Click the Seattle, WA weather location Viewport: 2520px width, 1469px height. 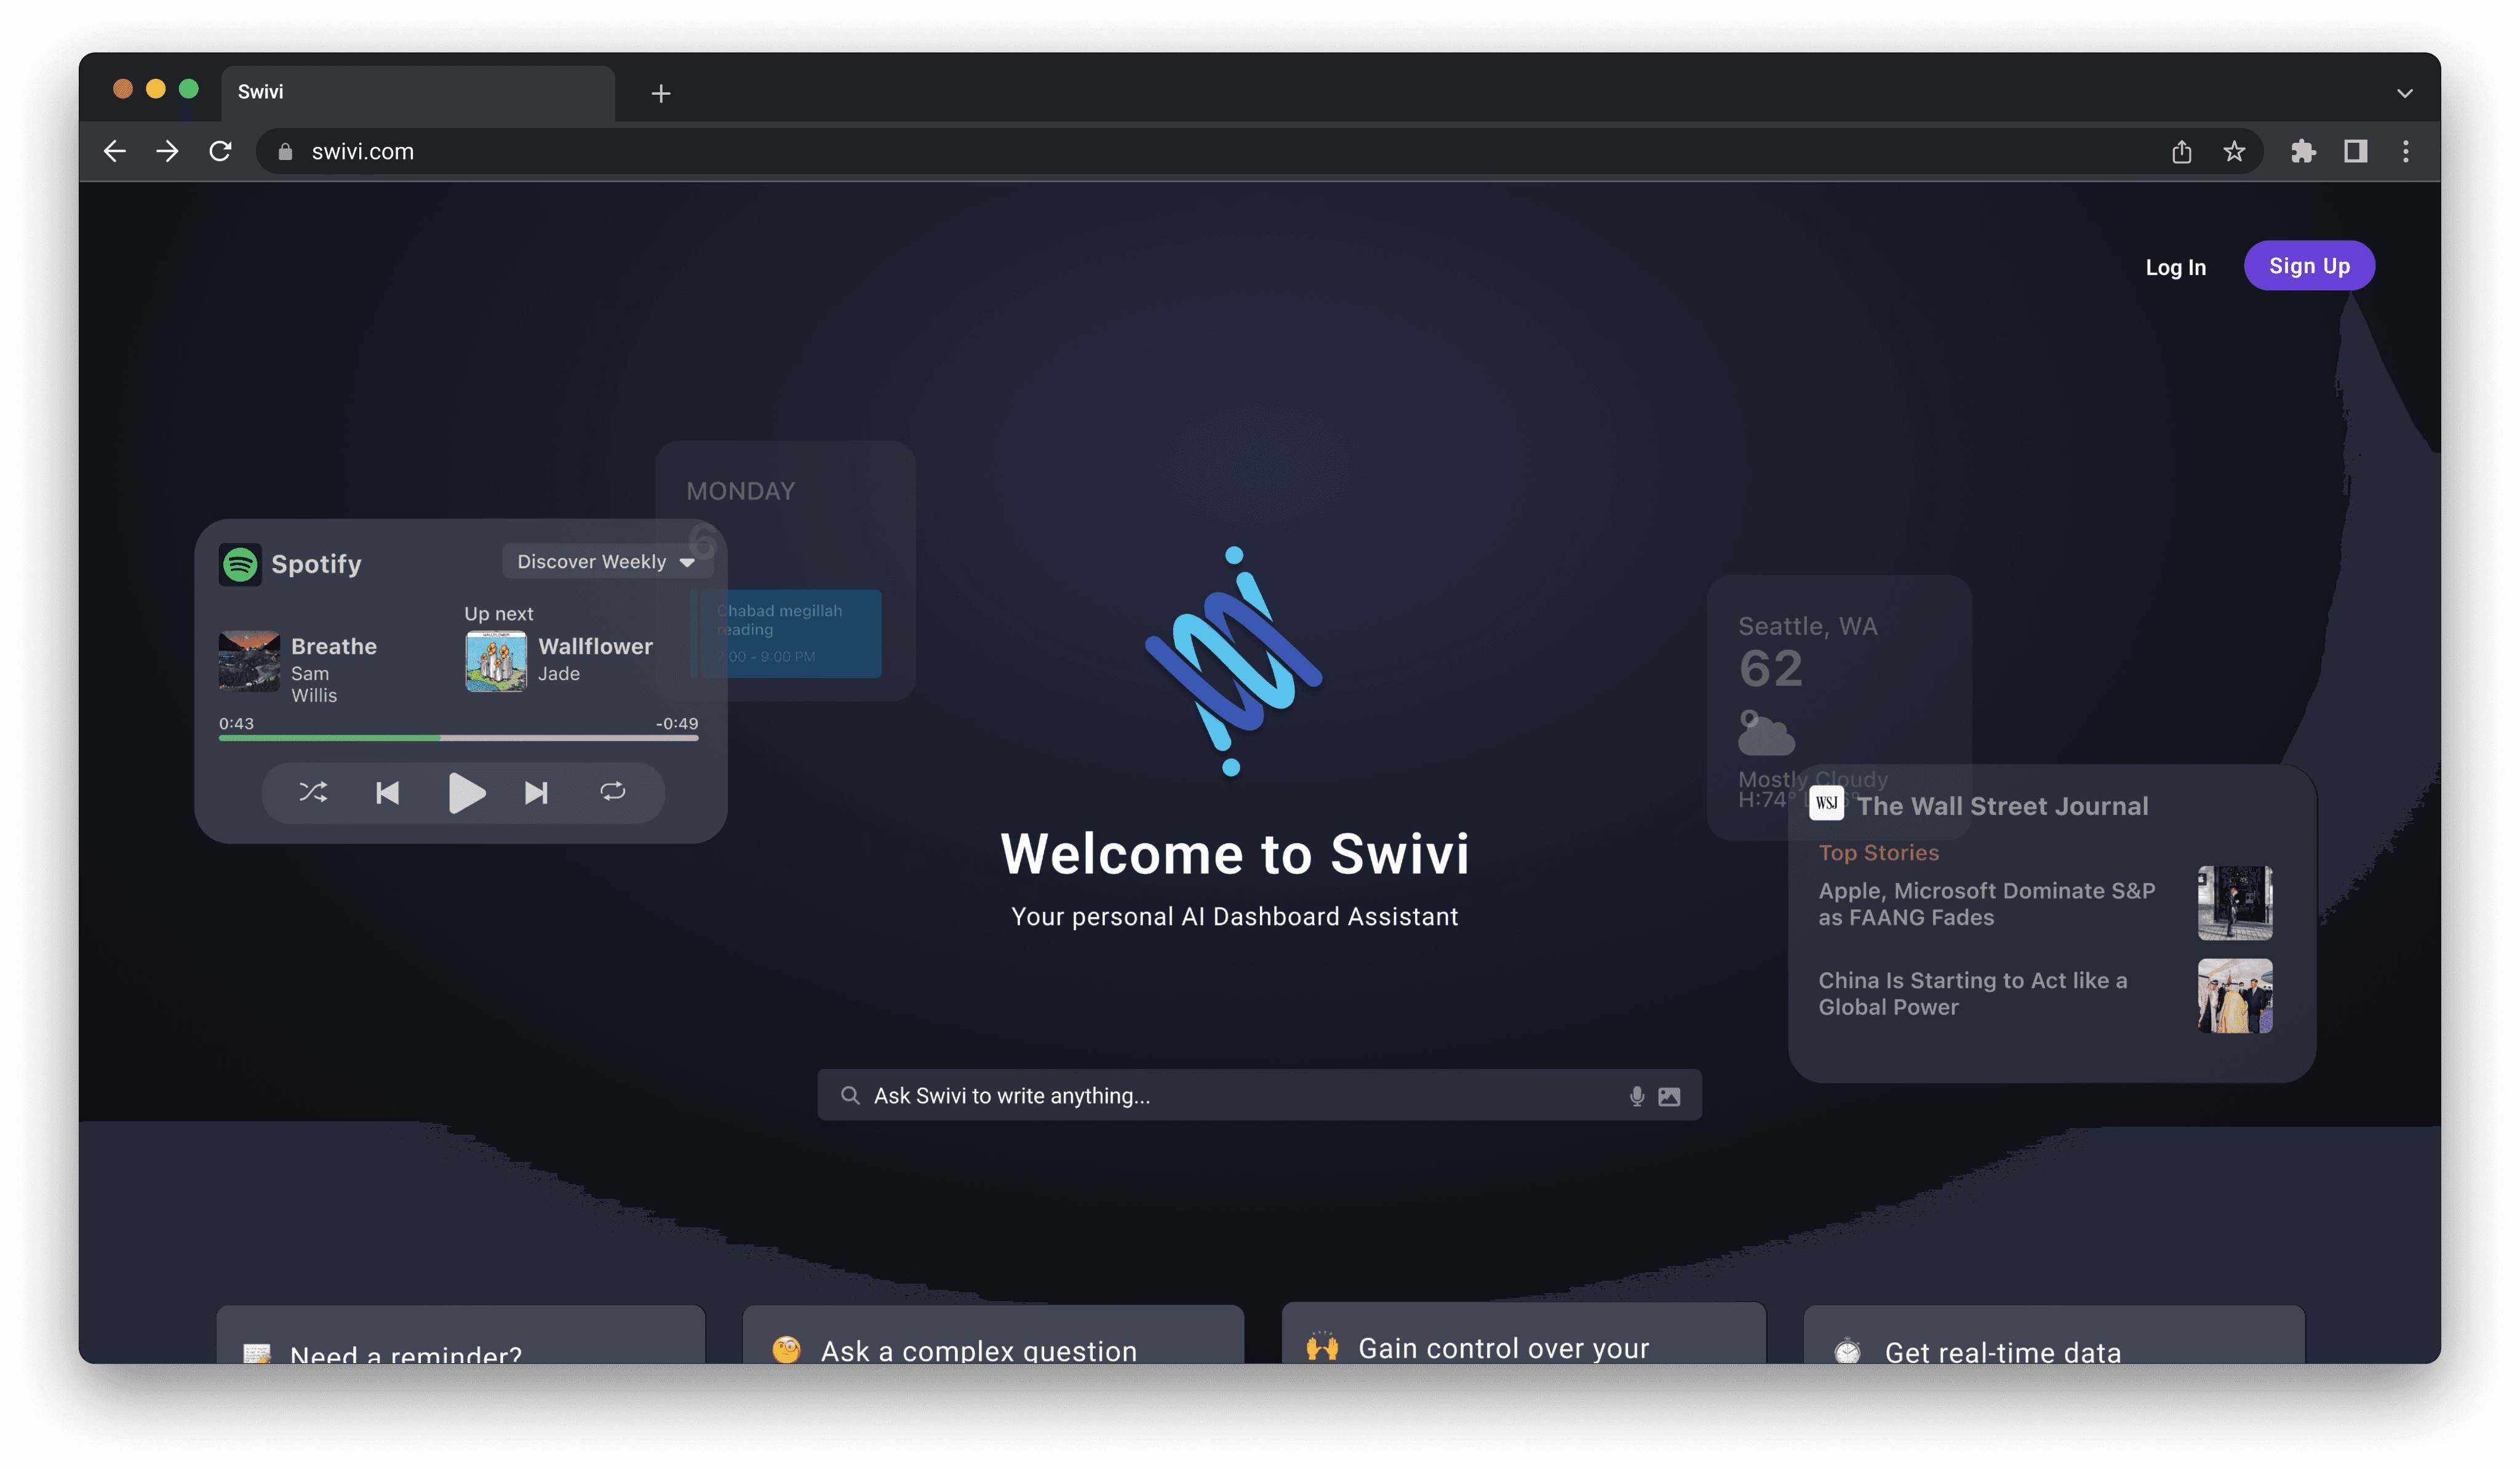1807,626
